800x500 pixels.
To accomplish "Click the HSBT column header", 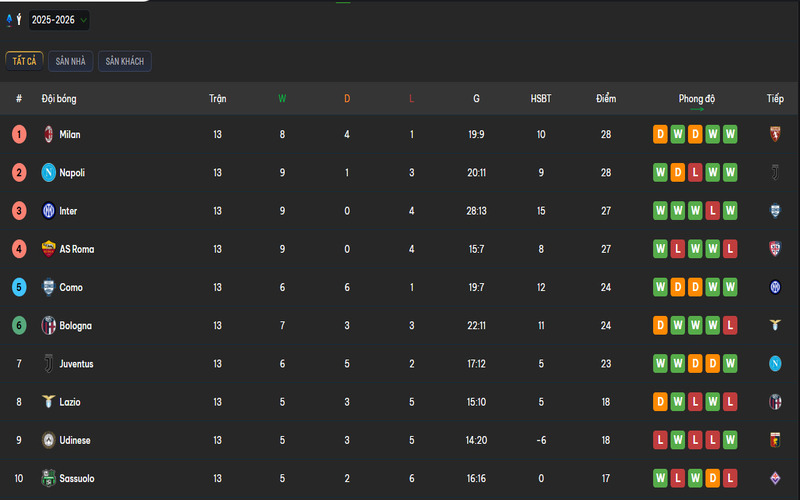I will [541, 99].
